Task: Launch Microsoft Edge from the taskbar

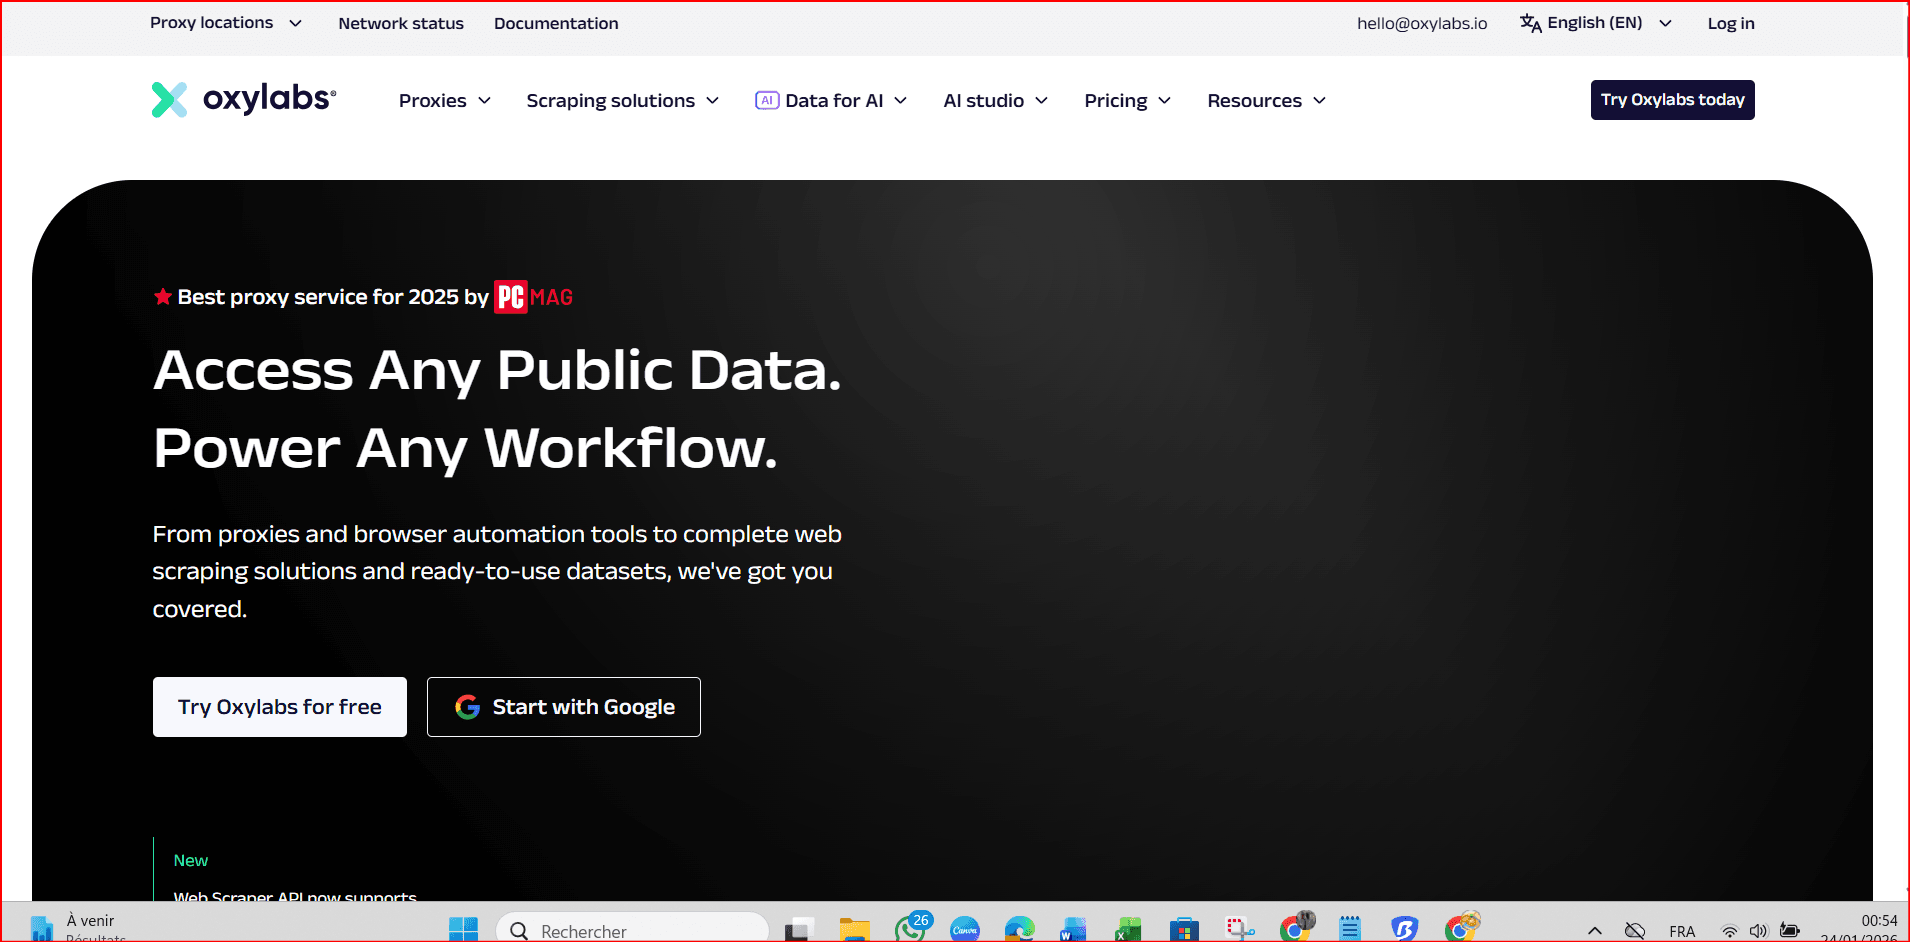Action: tap(1019, 930)
